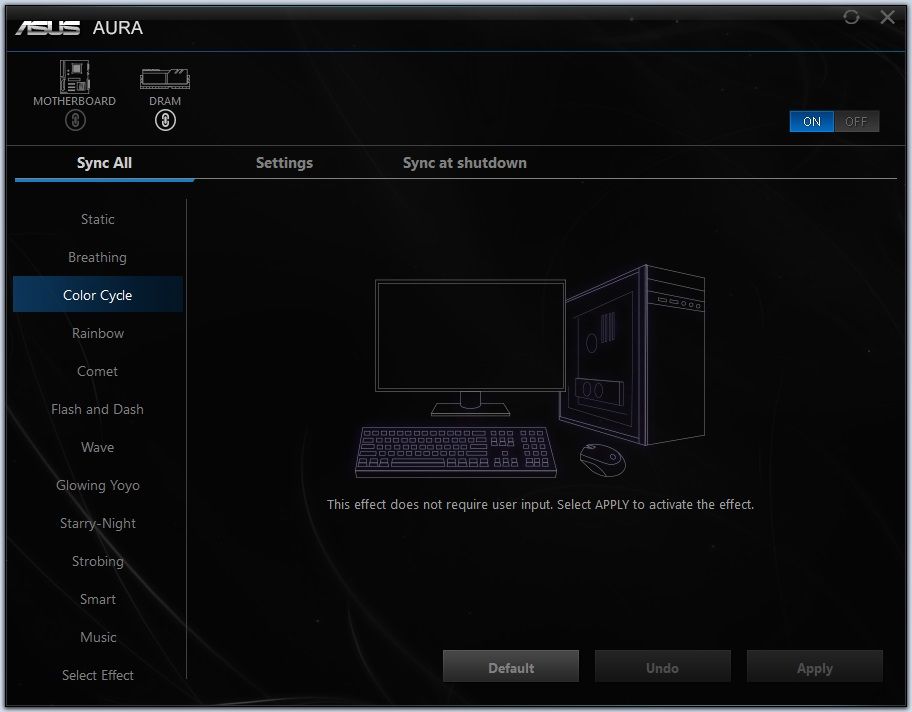Click Apply to activate the effect
This screenshot has height=712, width=912.
[x=814, y=667]
